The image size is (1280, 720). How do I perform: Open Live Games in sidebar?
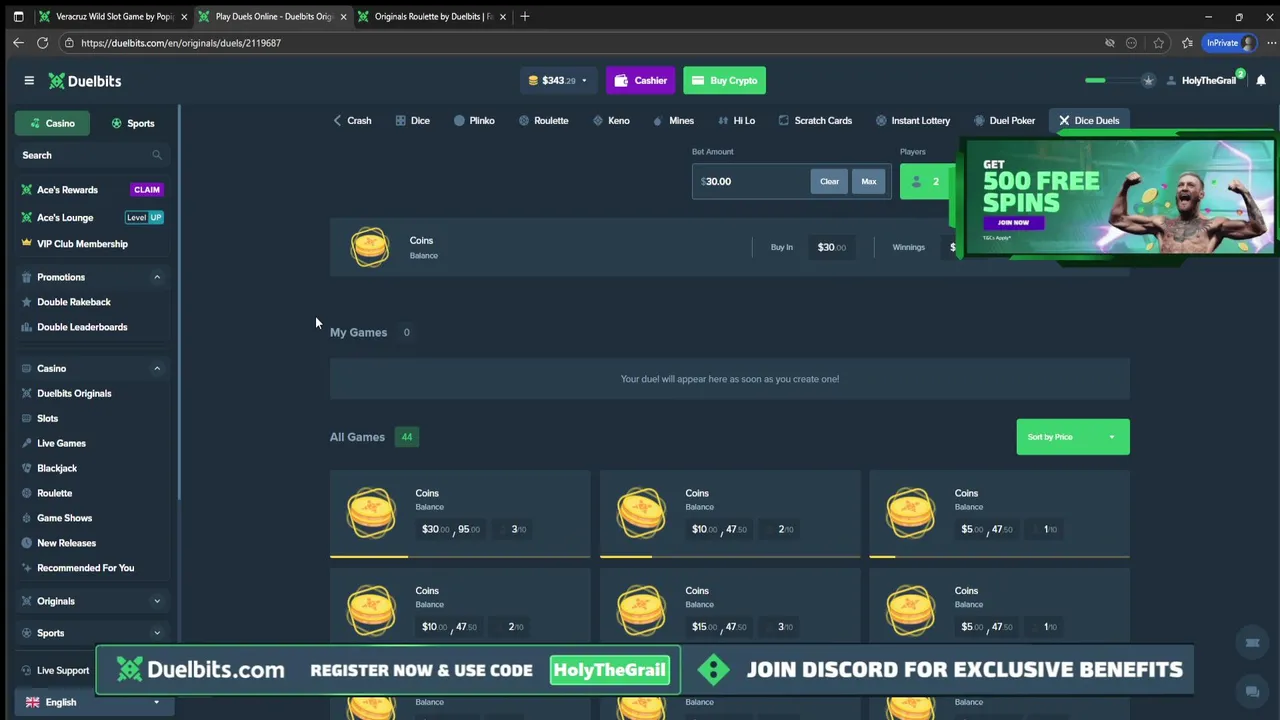61,443
